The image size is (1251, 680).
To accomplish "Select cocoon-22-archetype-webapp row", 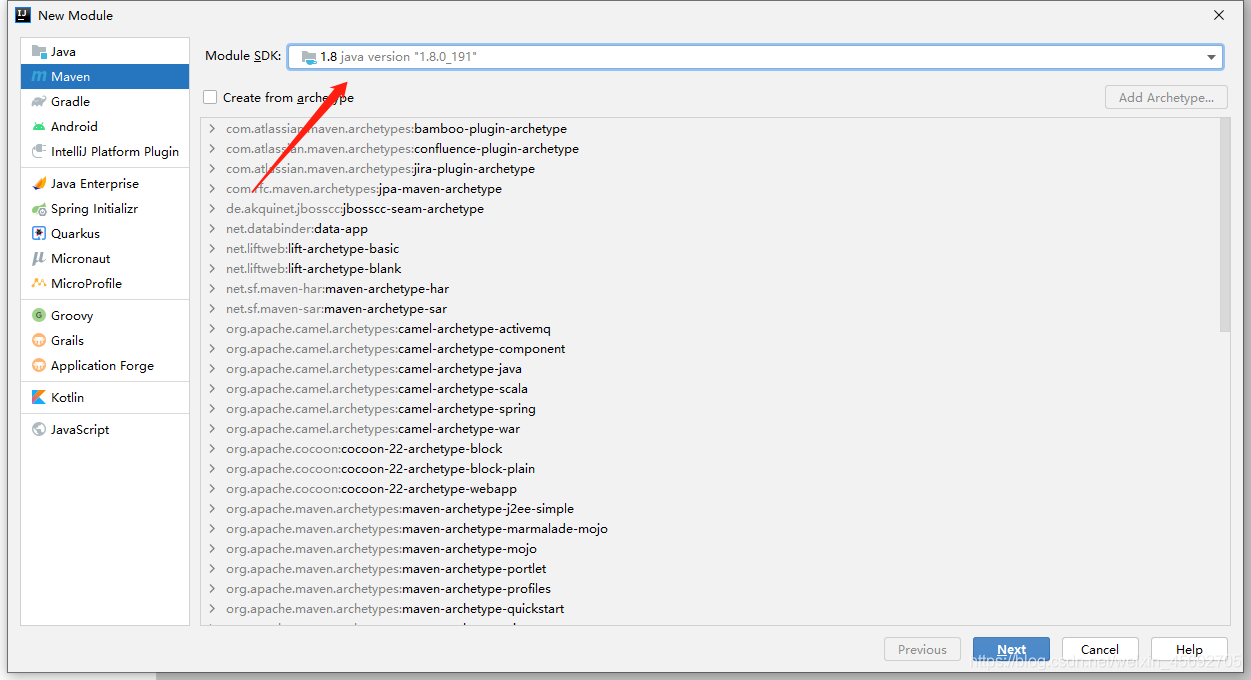I will coord(715,489).
